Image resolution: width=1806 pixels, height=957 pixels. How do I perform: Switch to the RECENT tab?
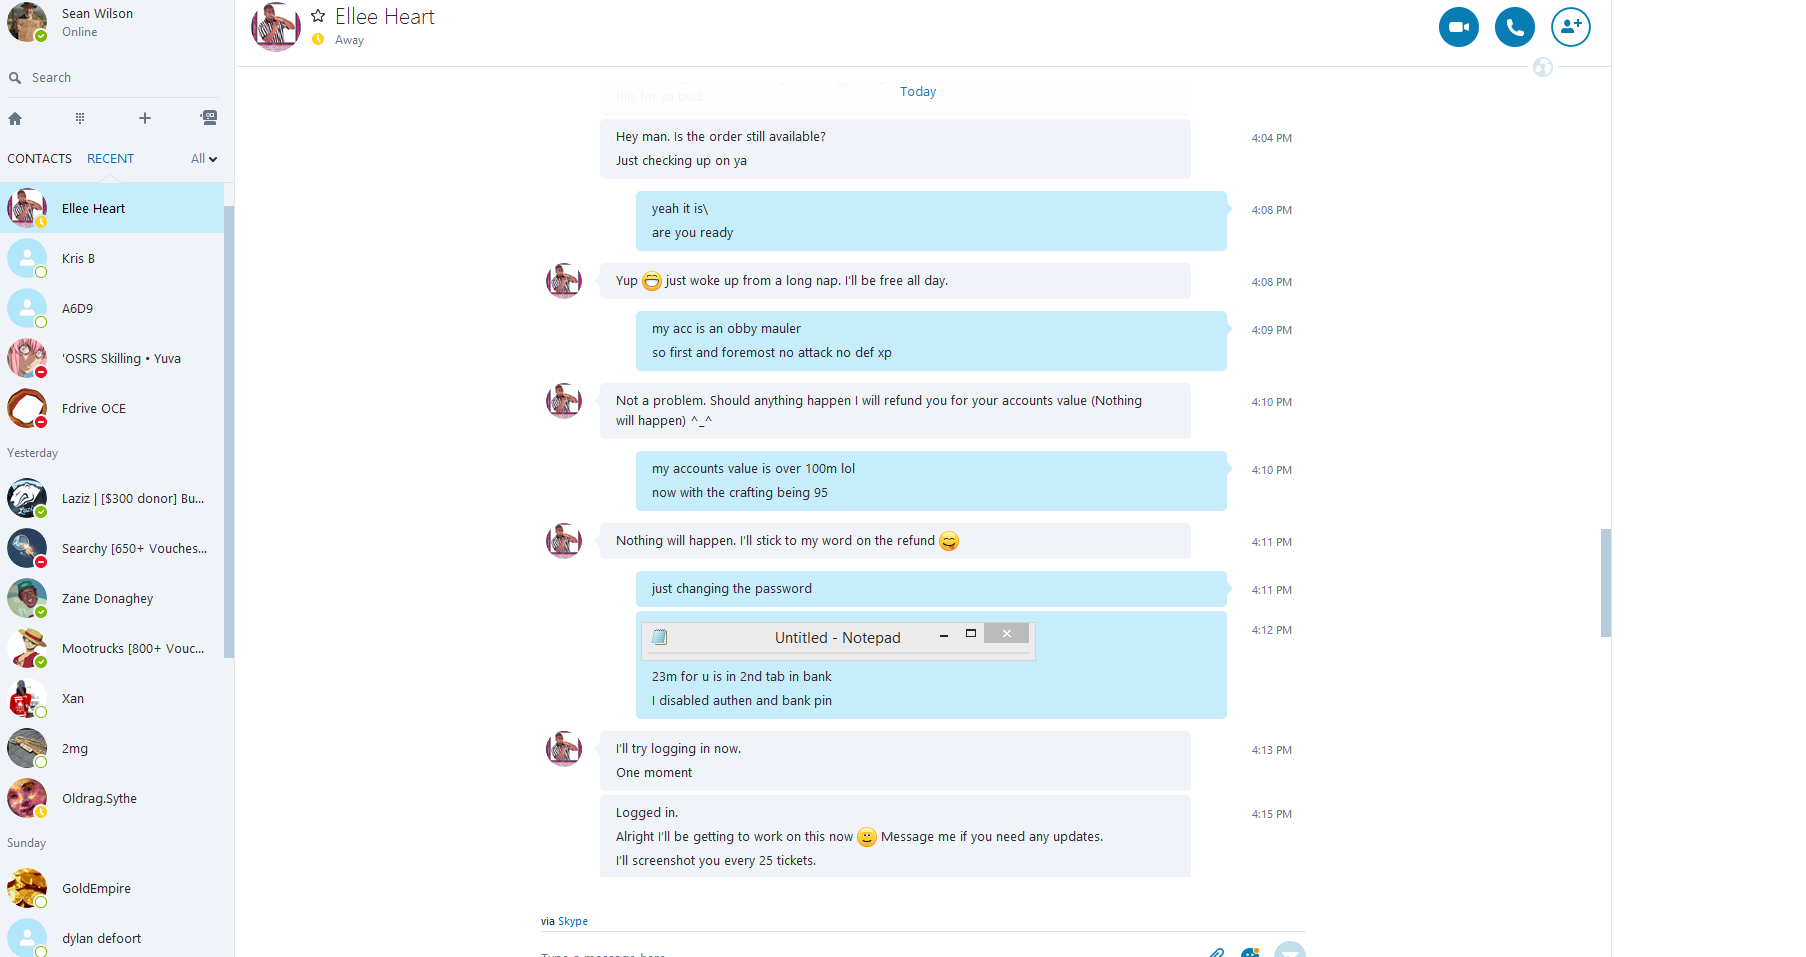(110, 159)
